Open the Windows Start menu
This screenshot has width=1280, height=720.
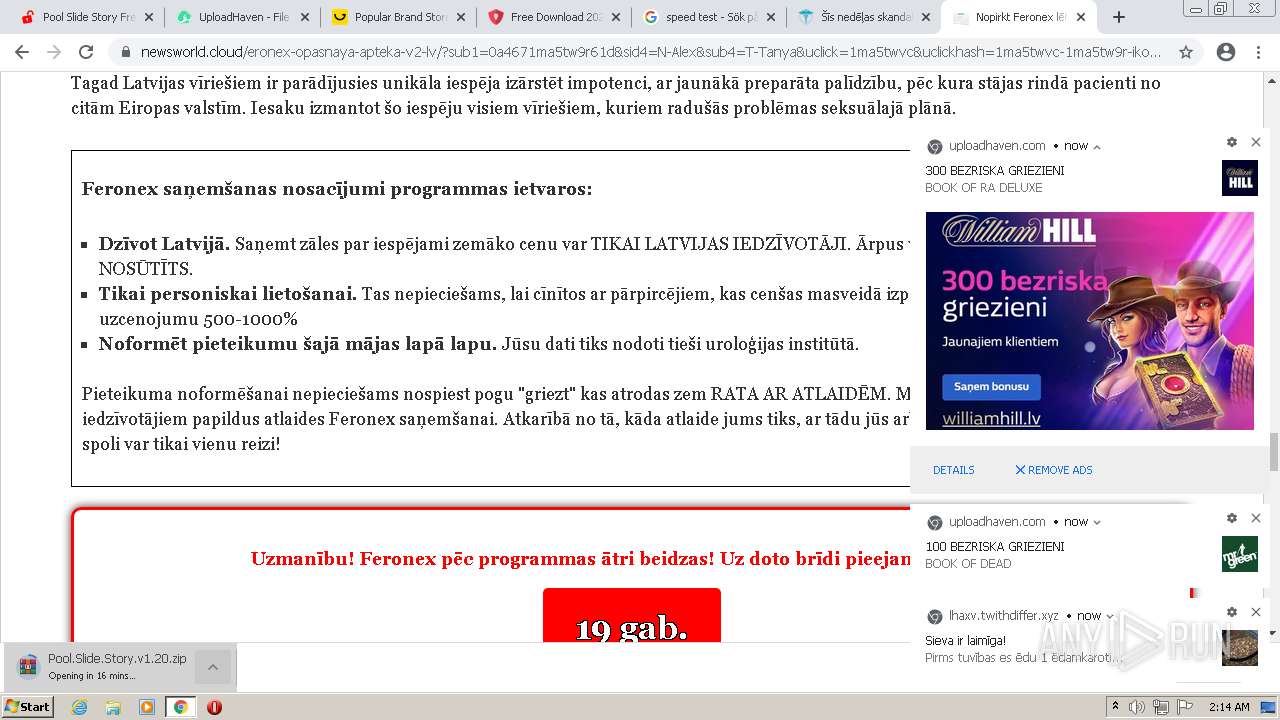click(x=28, y=706)
